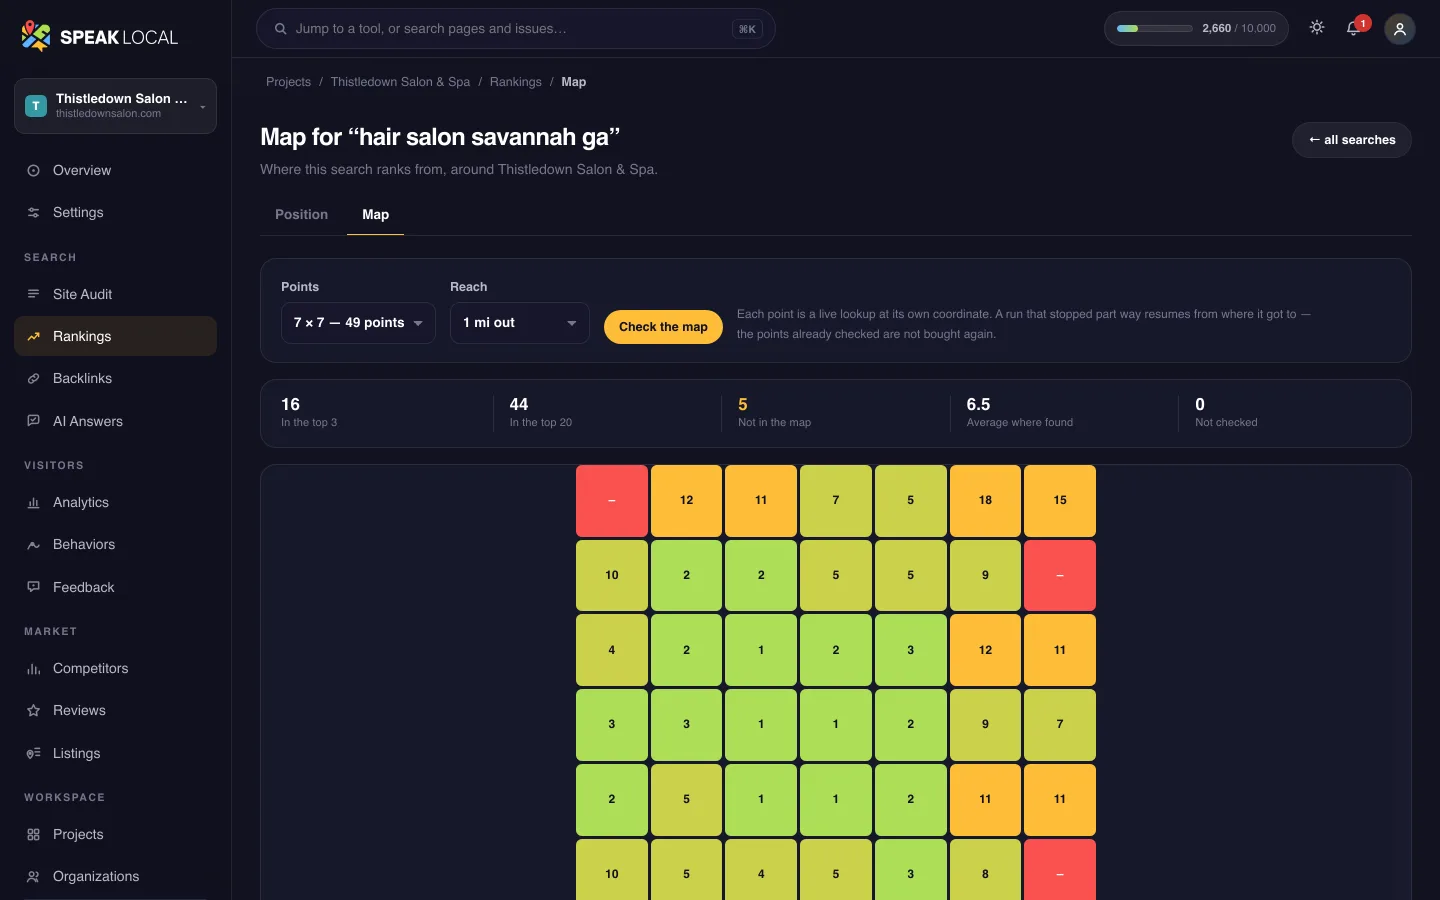Open the Site Audit icon
The image size is (1440, 900).
coord(33,295)
